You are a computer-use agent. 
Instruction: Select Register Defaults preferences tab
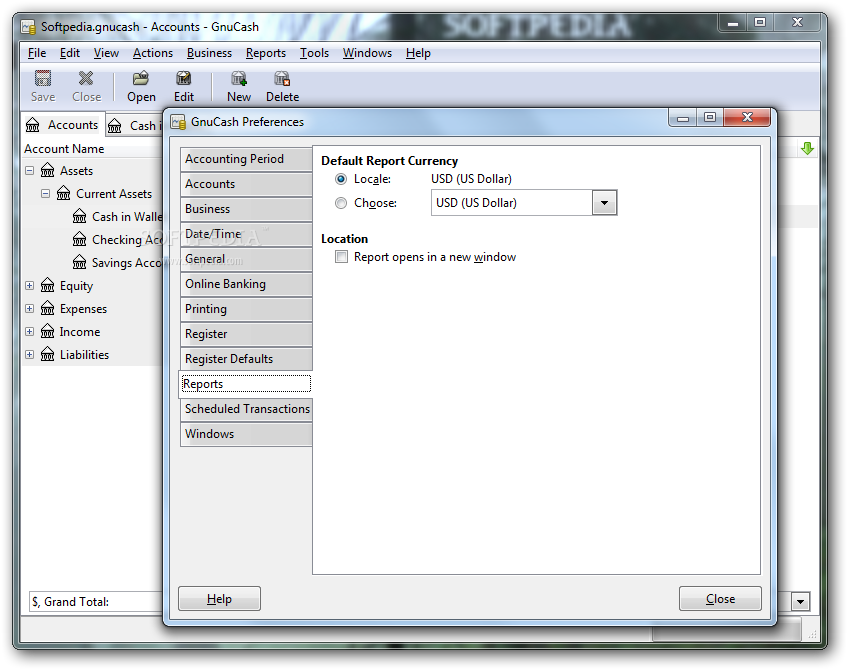[x=246, y=359]
